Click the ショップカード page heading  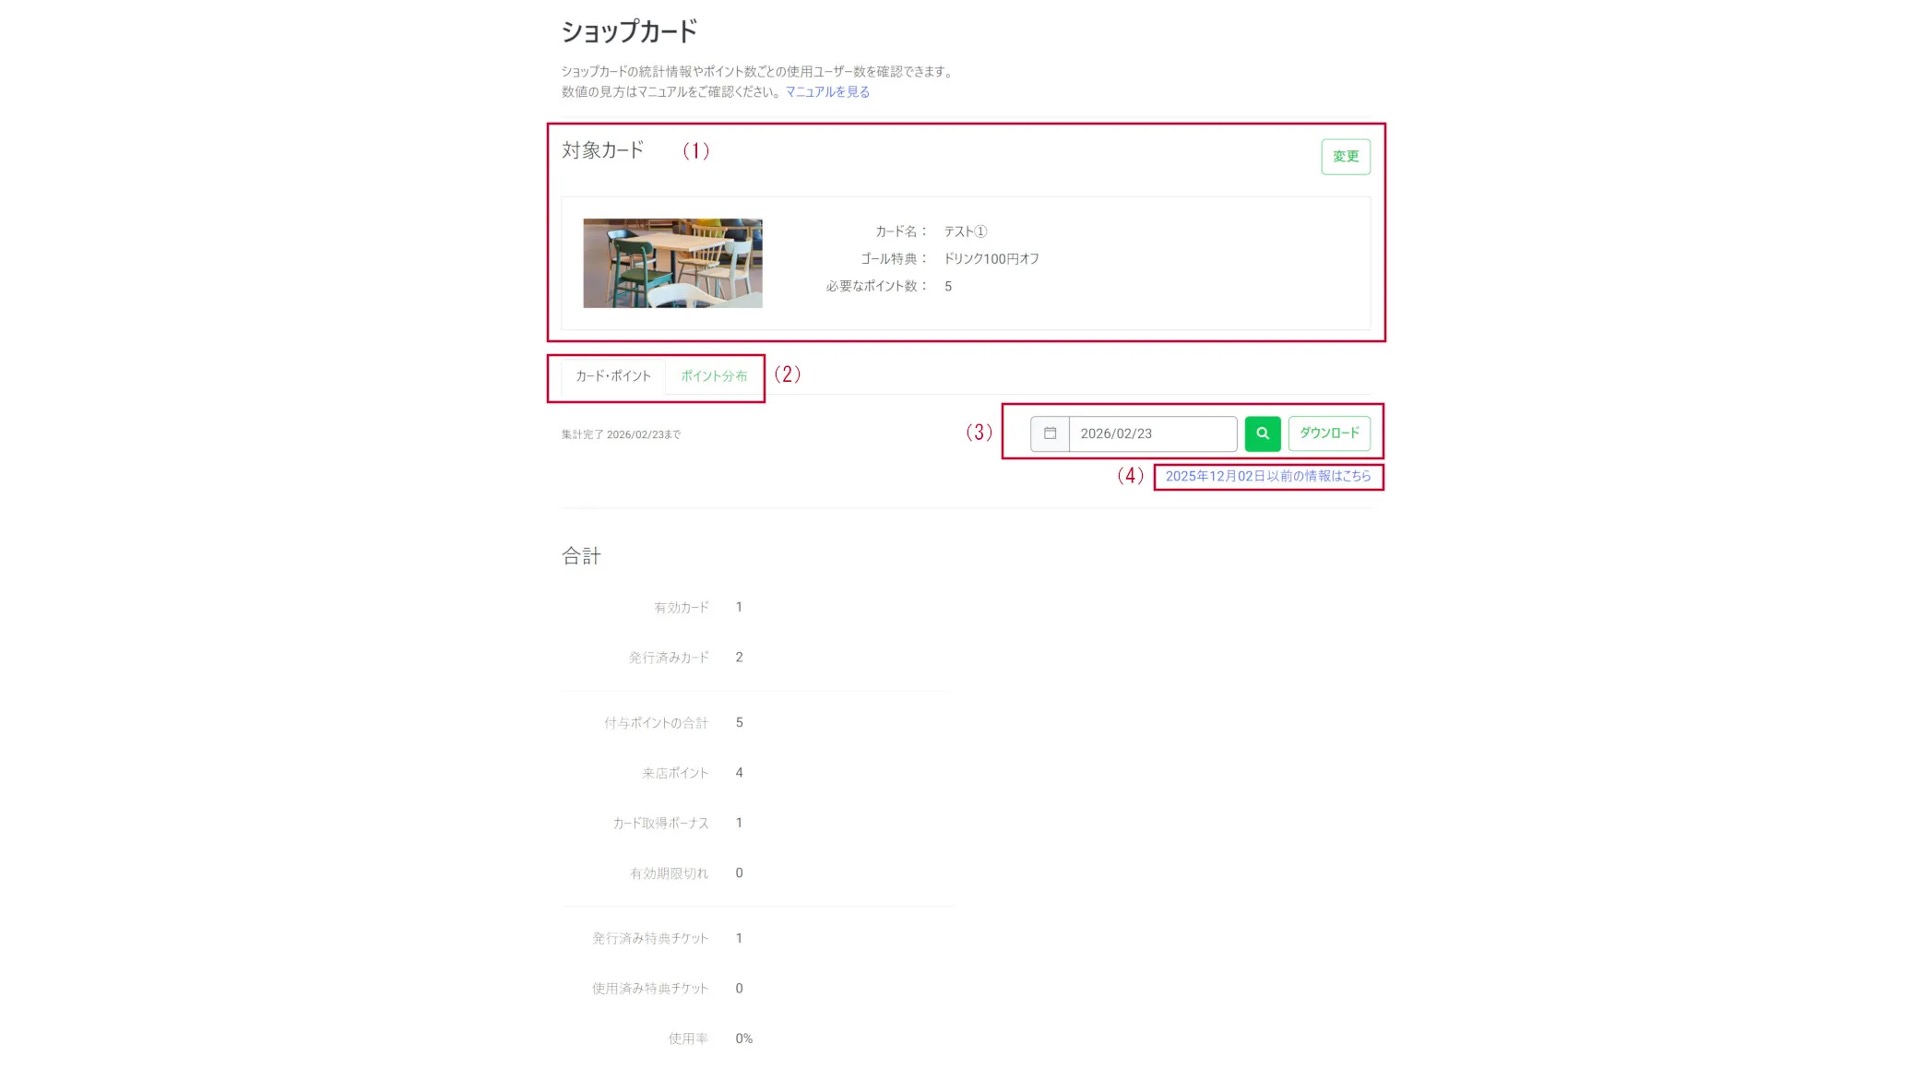pos(629,32)
